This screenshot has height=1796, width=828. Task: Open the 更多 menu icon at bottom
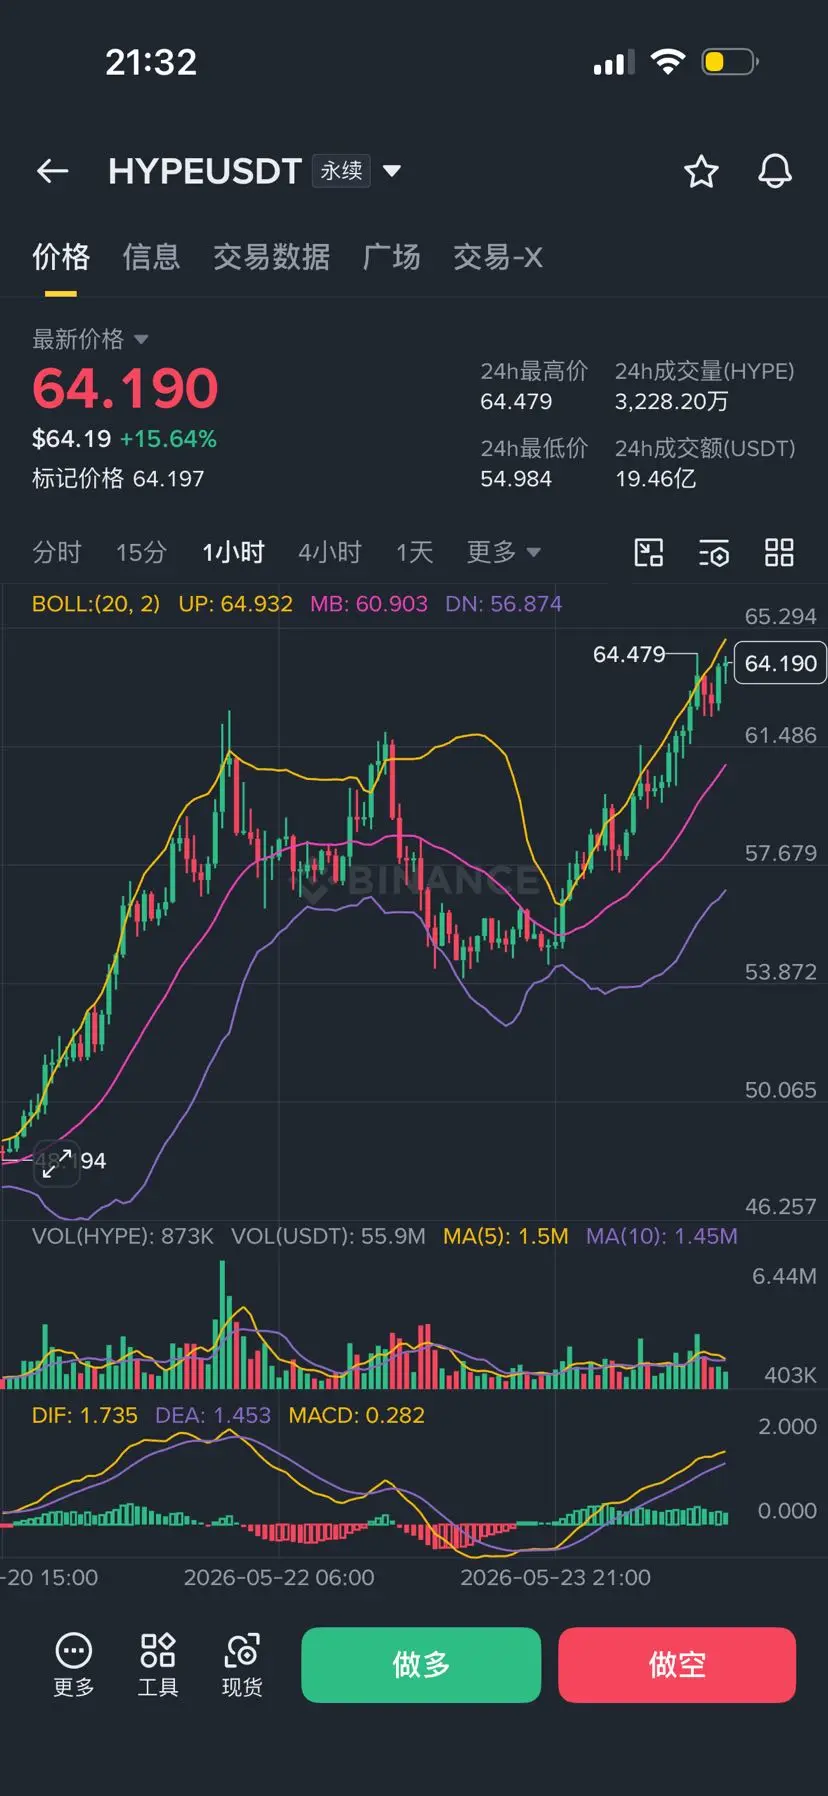[73, 1665]
